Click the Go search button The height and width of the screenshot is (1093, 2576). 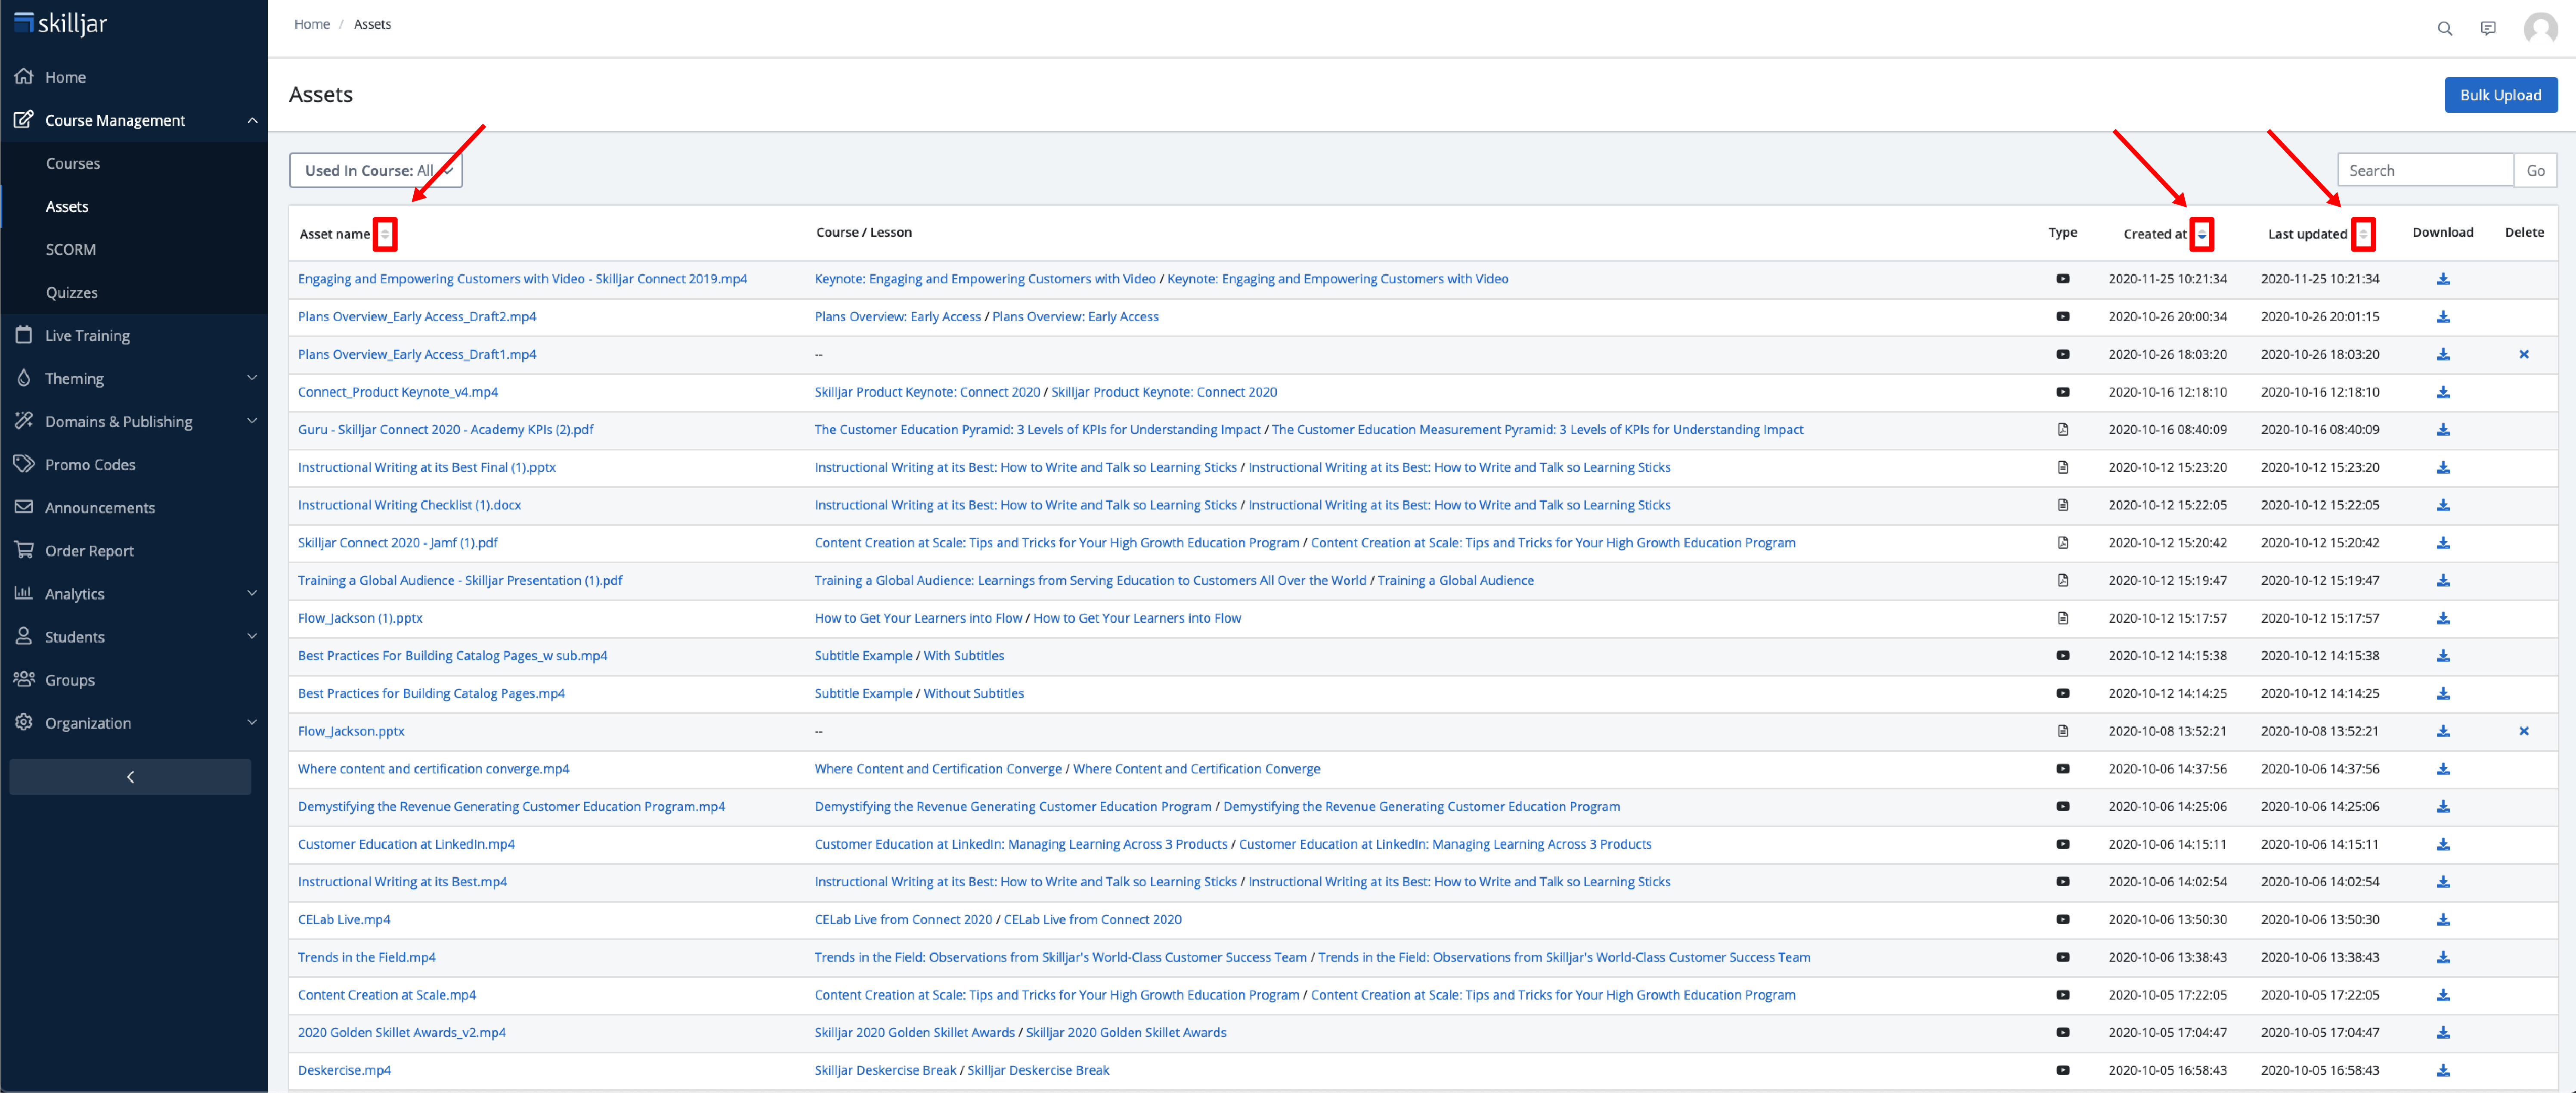click(x=2535, y=170)
